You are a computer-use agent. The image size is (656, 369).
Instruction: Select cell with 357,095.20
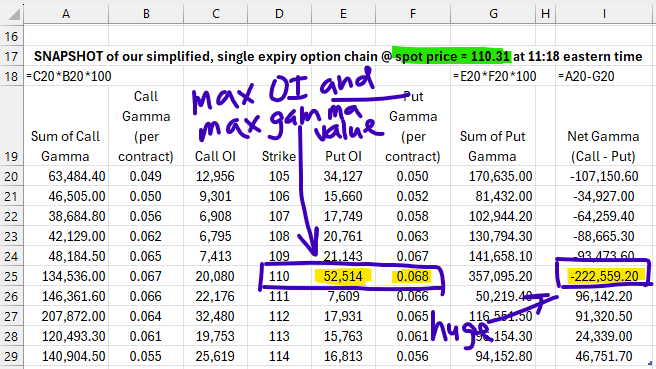tap(493, 276)
